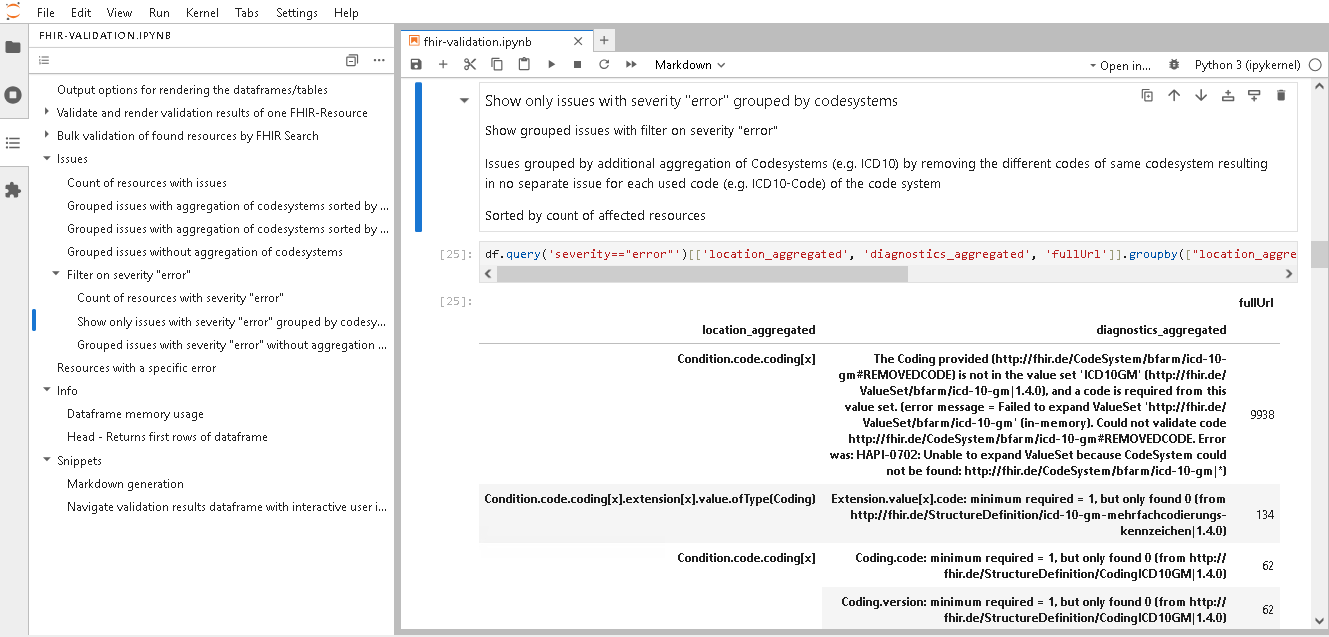Image resolution: width=1329 pixels, height=637 pixels.
Task: Delete the active cell with trash icon
Action: click(1281, 96)
